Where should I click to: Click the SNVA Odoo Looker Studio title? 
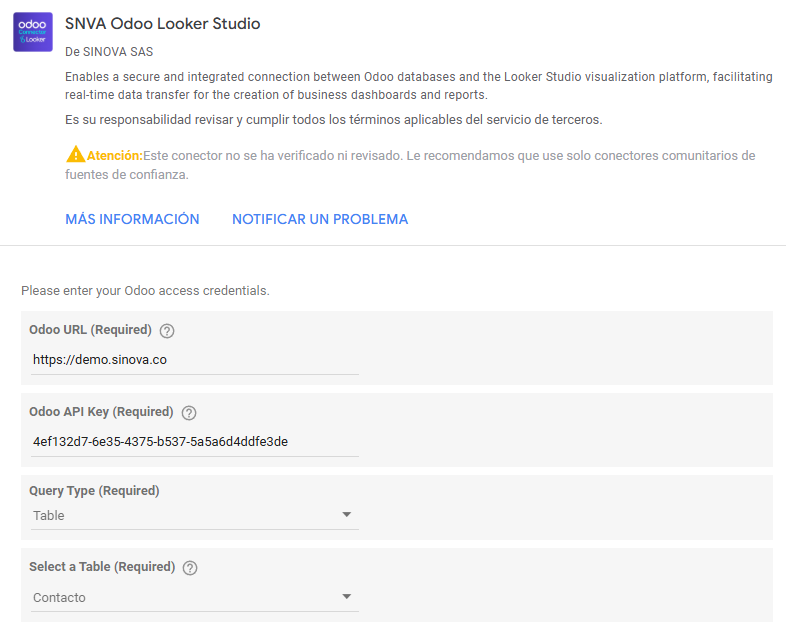click(x=162, y=24)
